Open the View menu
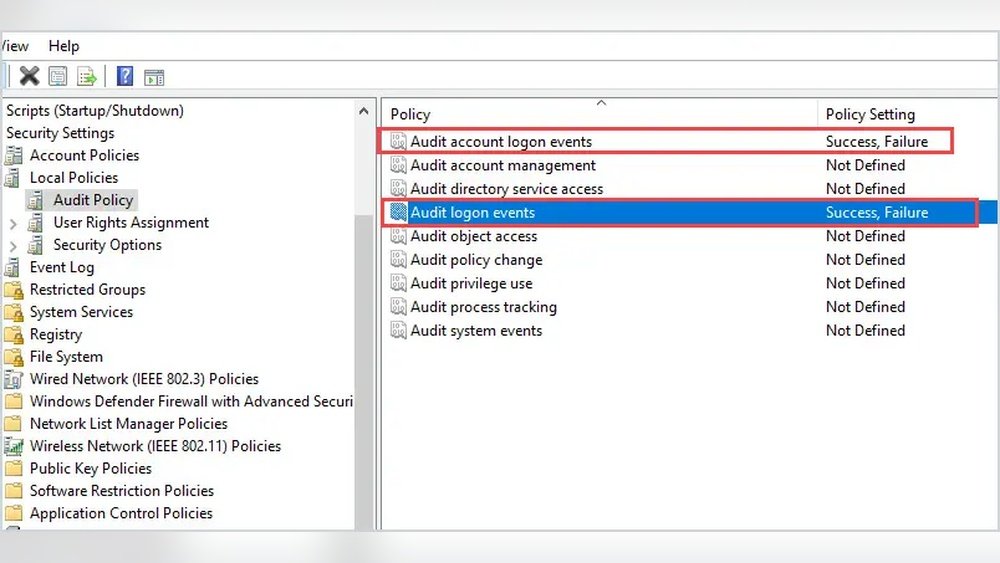1000x563 pixels. click(14, 46)
